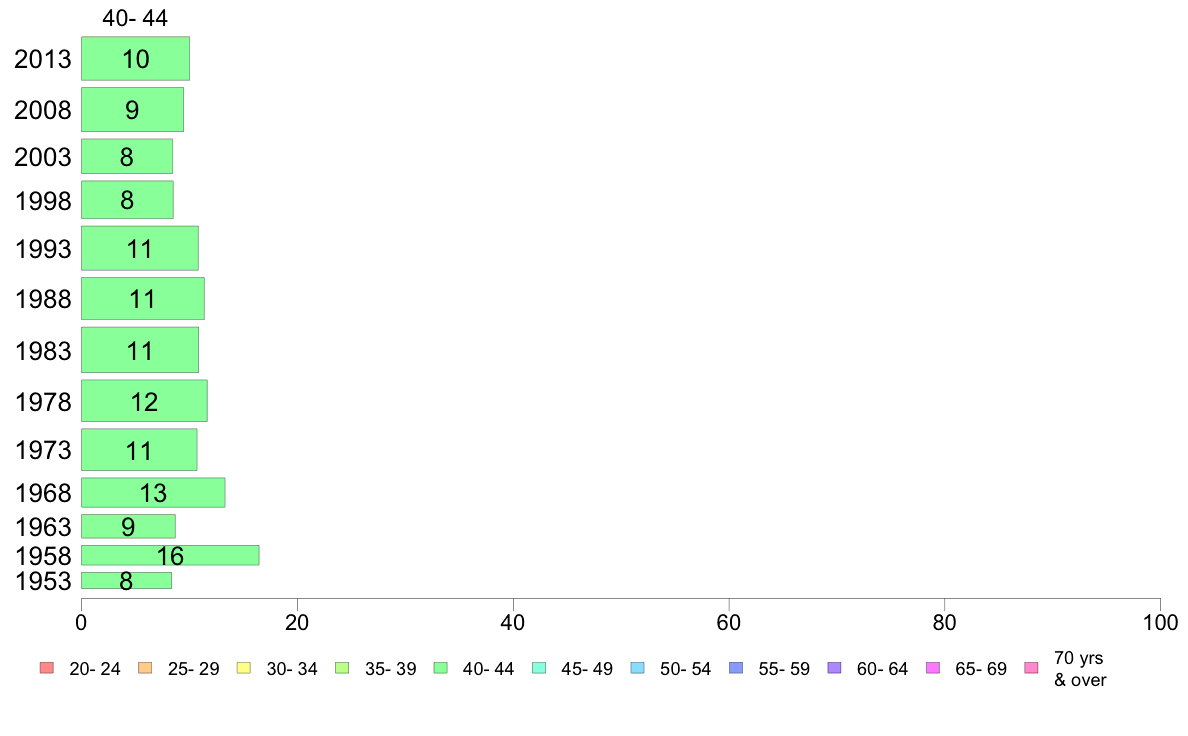Select the 1968 bar showing 13
1188x736 pixels.
(x=153, y=493)
